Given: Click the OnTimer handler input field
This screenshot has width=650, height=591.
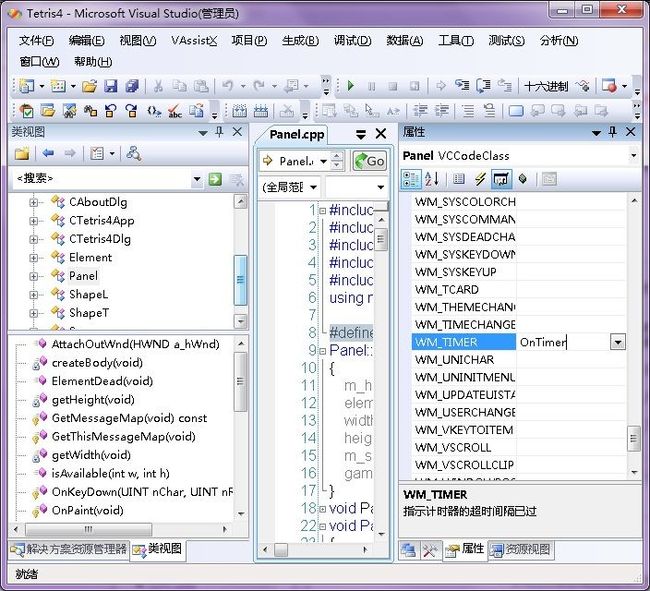Looking at the screenshot, I should click(x=563, y=342).
